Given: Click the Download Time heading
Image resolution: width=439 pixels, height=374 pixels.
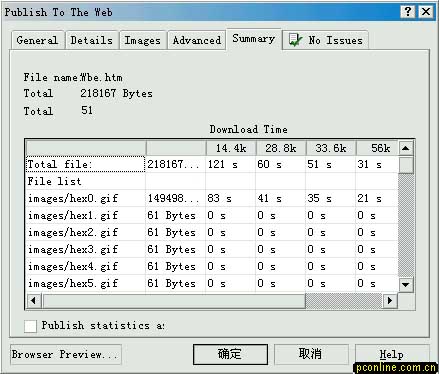Looking at the screenshot, I should pos(249,129).
